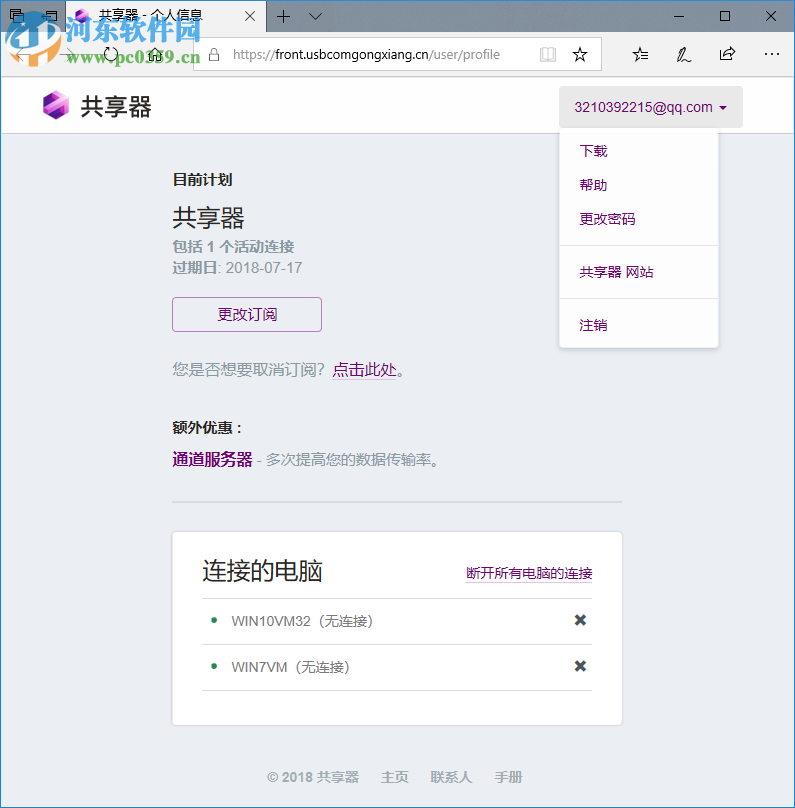Click the © 2018 共享器 footer text
Screen dimensions: 795x808
pyautogui.click(x=313, y=777)
